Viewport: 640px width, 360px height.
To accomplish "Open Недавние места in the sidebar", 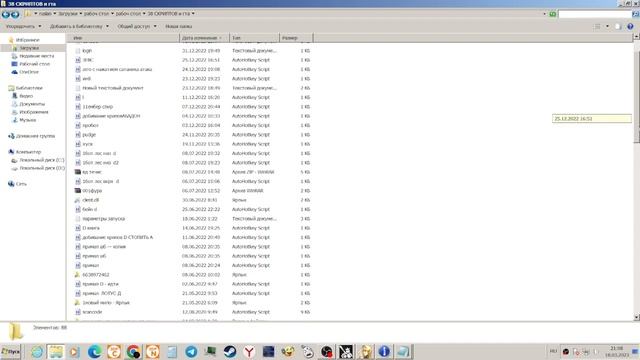I will pyautogui.click(x=37, y=56).
